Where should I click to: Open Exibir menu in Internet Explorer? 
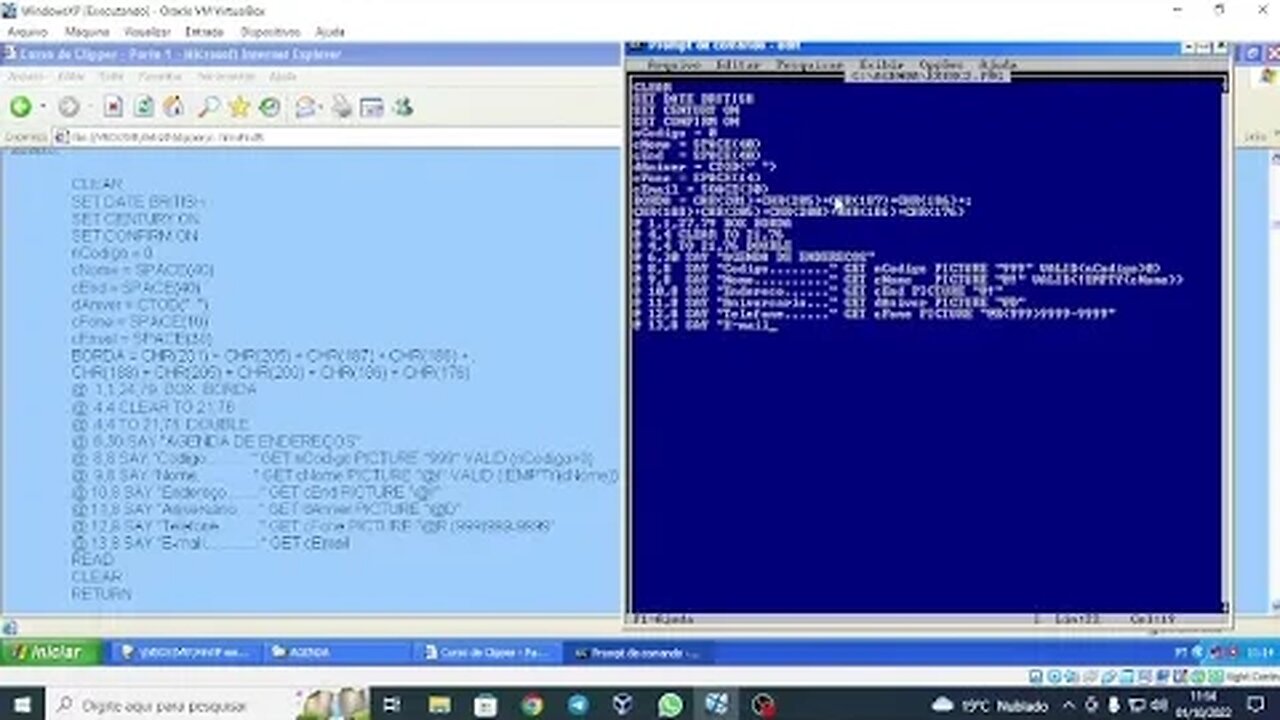111,77
